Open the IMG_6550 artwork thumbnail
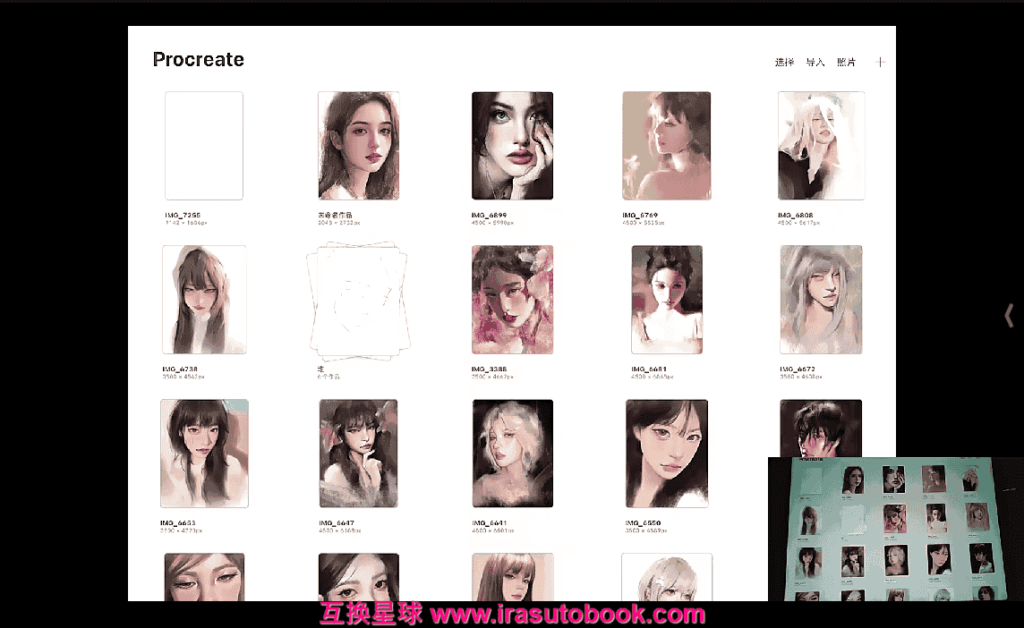Viewport: 1024px width, 628px height. [667, 454]
